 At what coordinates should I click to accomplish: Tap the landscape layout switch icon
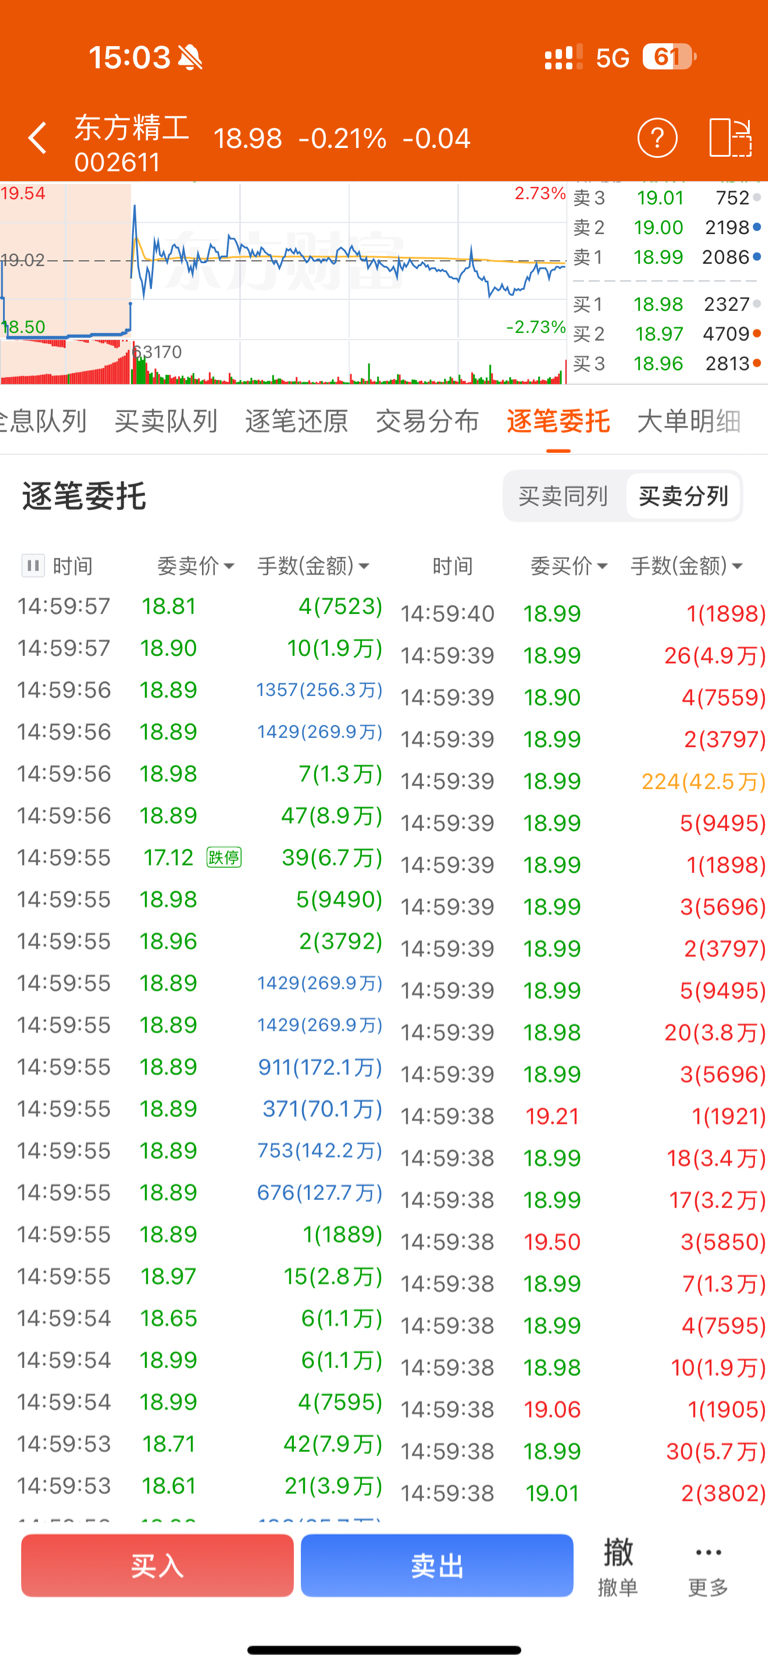[730, 138]
